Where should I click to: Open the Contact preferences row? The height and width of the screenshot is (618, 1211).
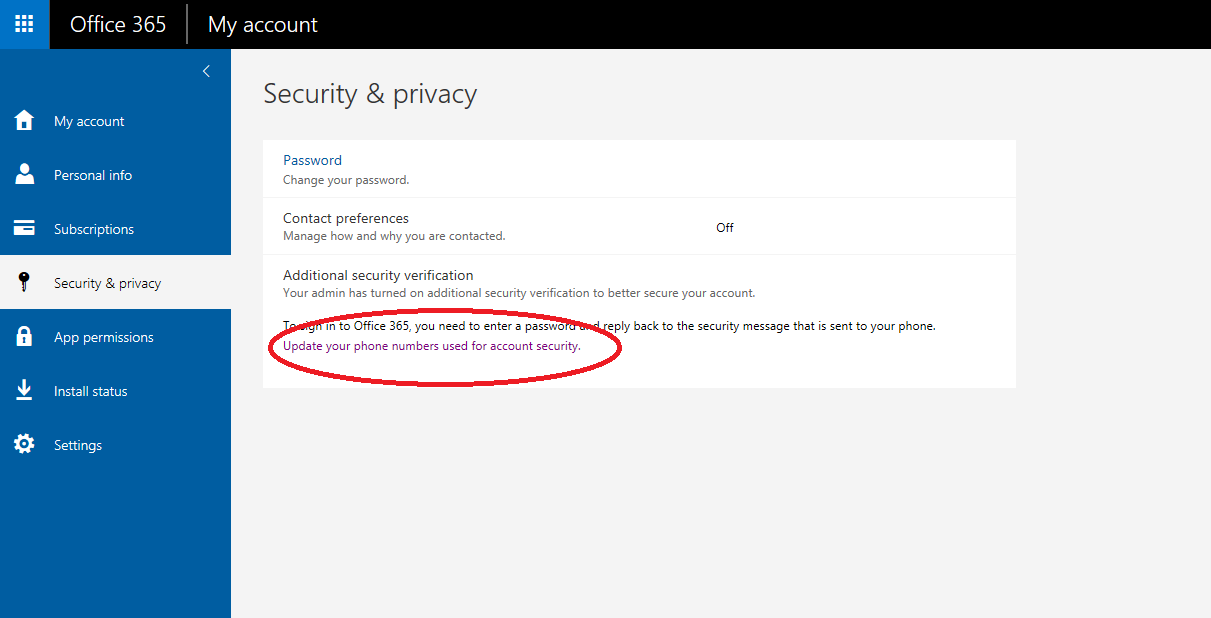click(345, 218)
